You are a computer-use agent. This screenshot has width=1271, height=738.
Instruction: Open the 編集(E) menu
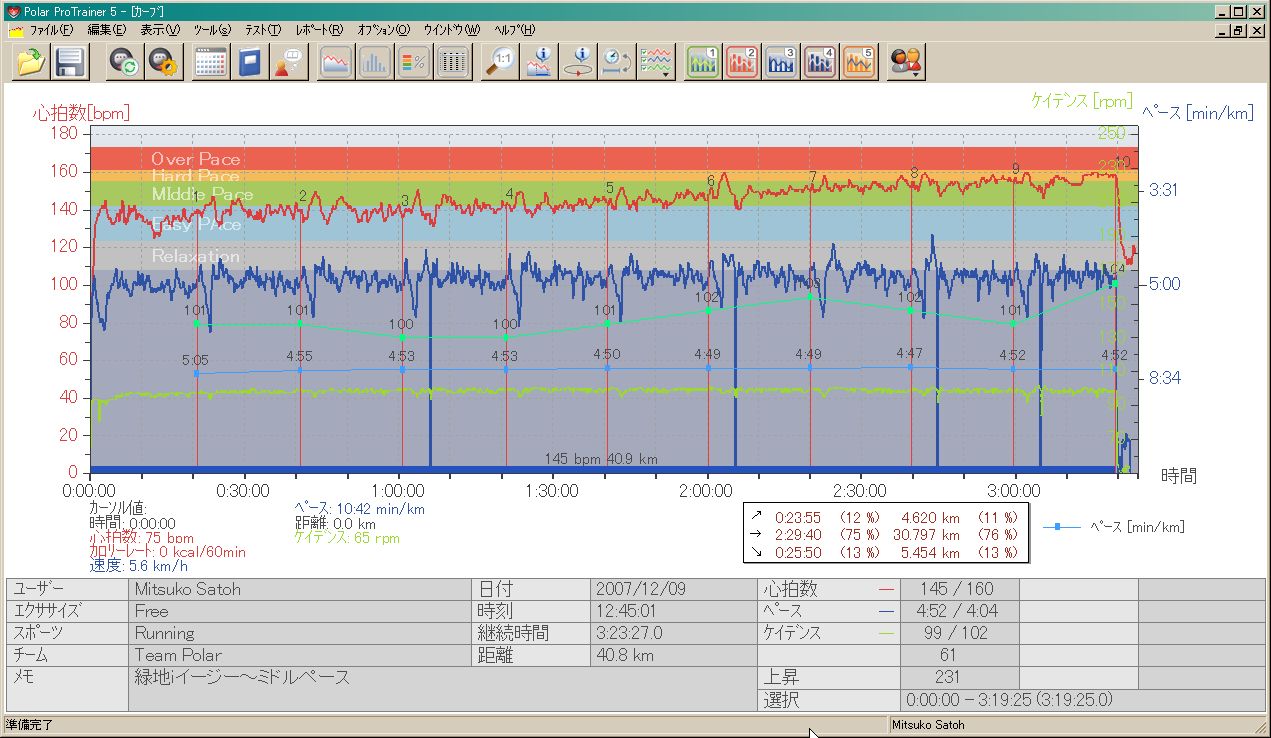tap(107, 30)
